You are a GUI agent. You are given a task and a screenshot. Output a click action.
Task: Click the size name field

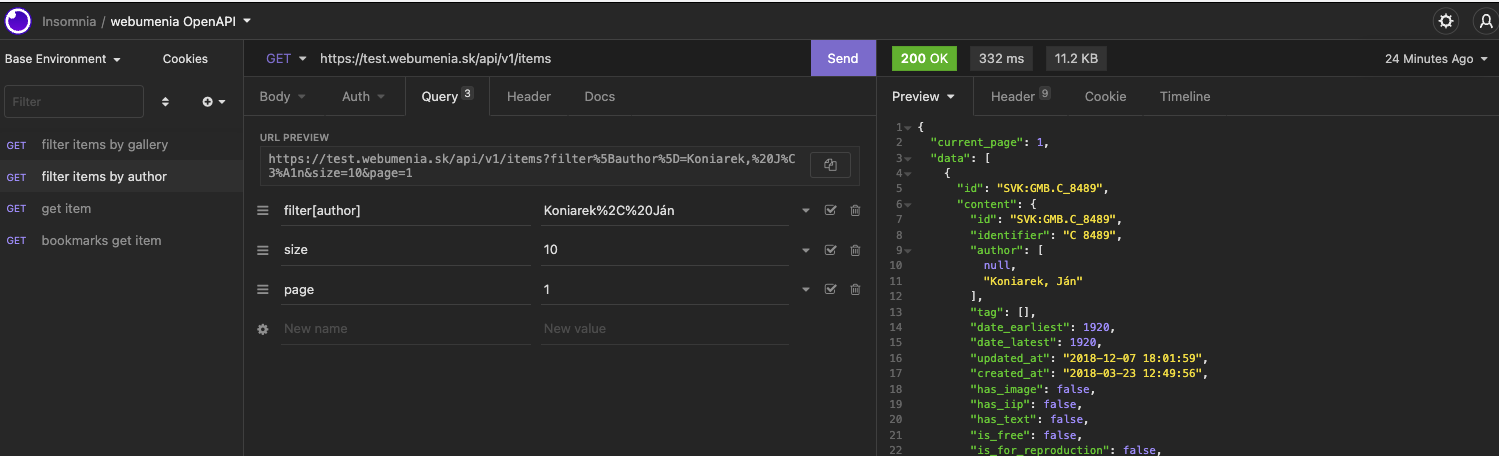[405, 250]
